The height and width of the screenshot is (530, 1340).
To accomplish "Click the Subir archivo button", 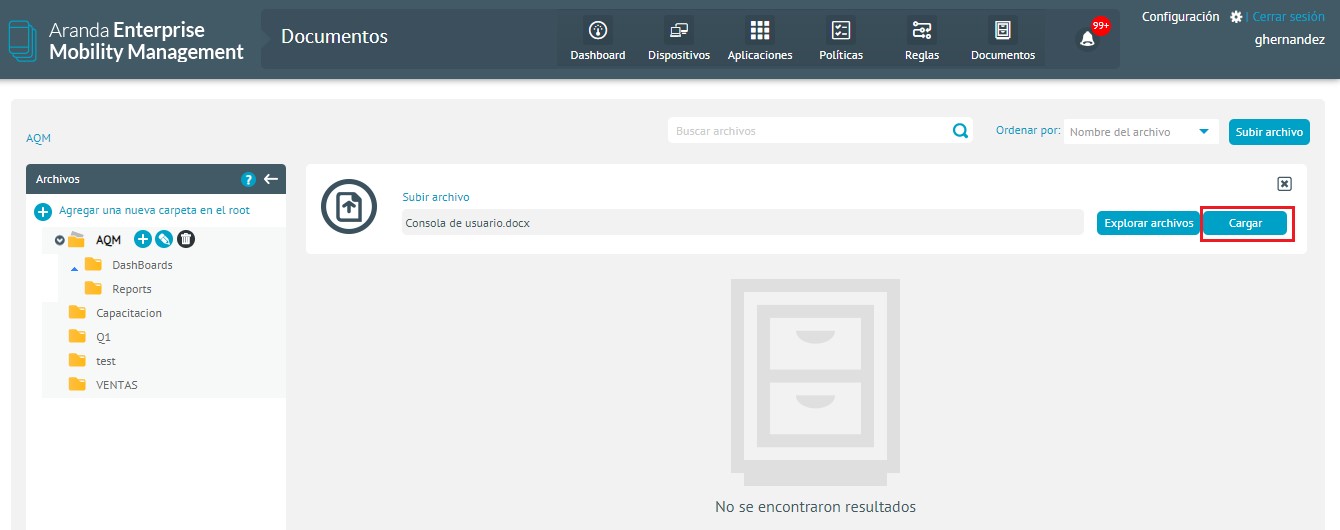I will (x=1269, y=132).
